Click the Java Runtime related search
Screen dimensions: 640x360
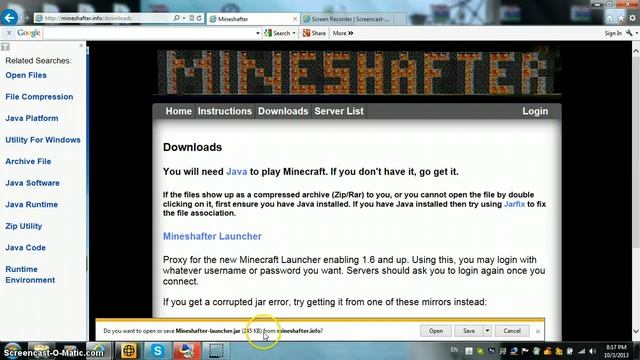(x=31, y=205)
